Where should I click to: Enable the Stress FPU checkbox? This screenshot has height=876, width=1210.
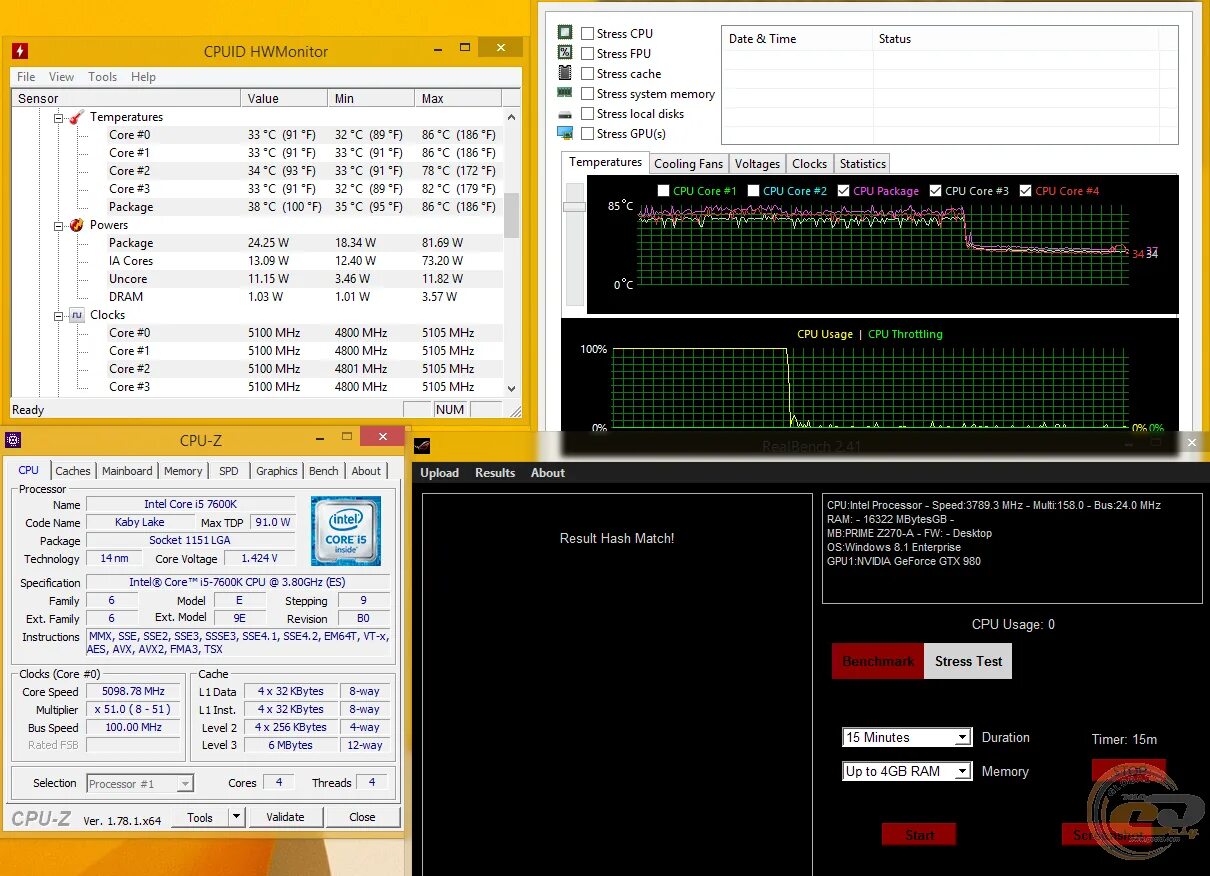(587, 53)
